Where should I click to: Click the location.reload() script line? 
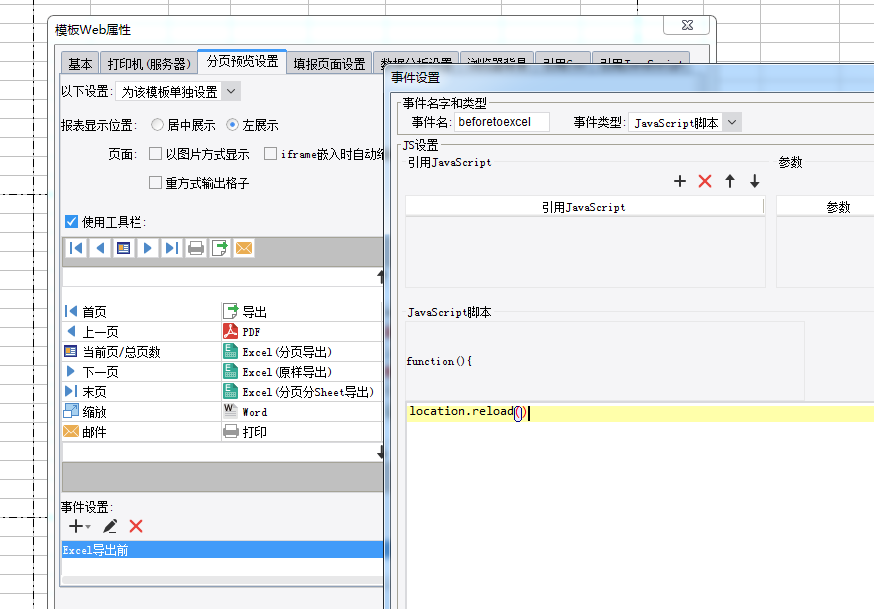tap(640, 412)
